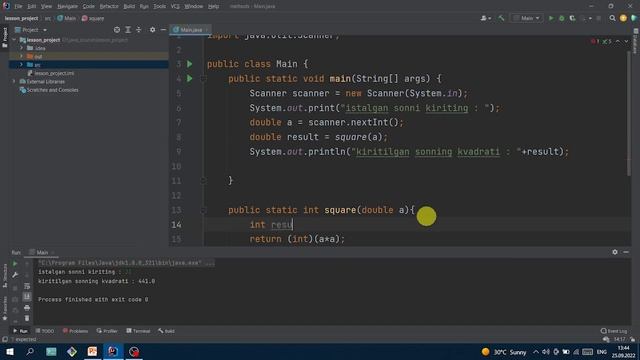
Task: Click Collapse All icon in Project panel
Action: click(x=138, y=30)
